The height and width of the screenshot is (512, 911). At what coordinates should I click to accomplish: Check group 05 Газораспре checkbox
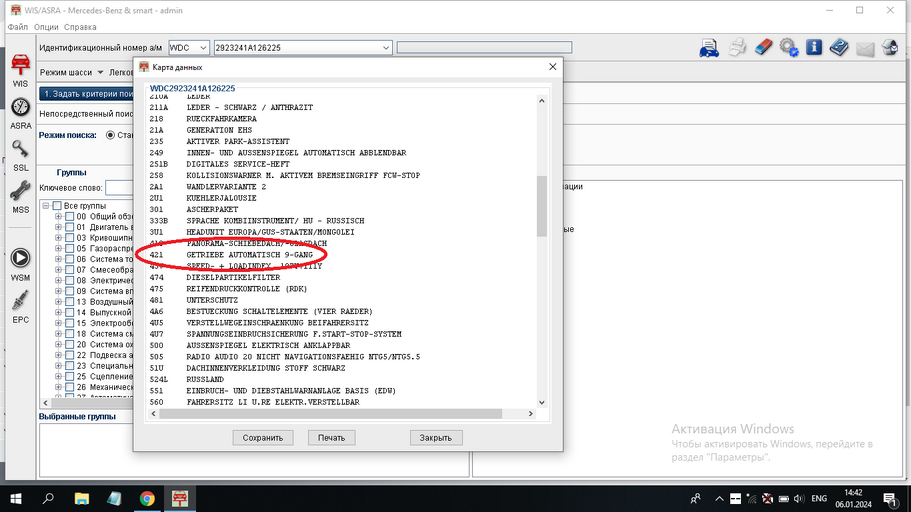70,248
